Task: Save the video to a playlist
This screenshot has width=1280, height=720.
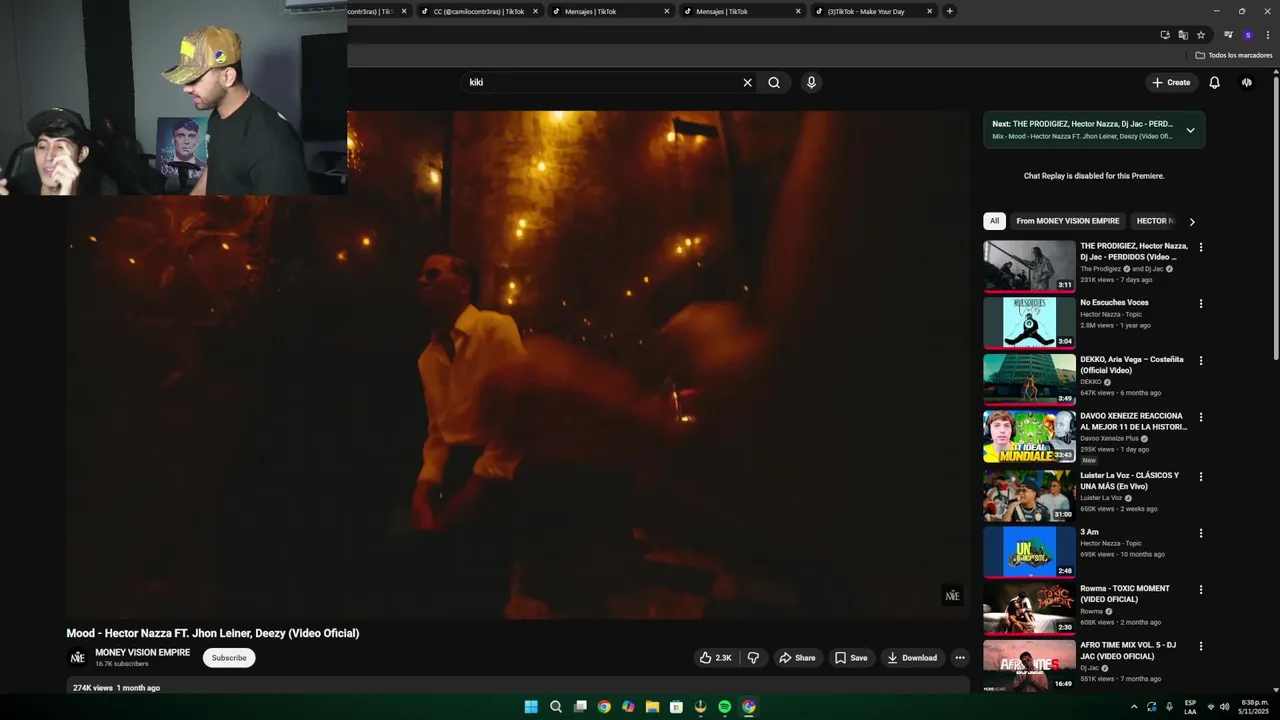Action: pos(851,658)
